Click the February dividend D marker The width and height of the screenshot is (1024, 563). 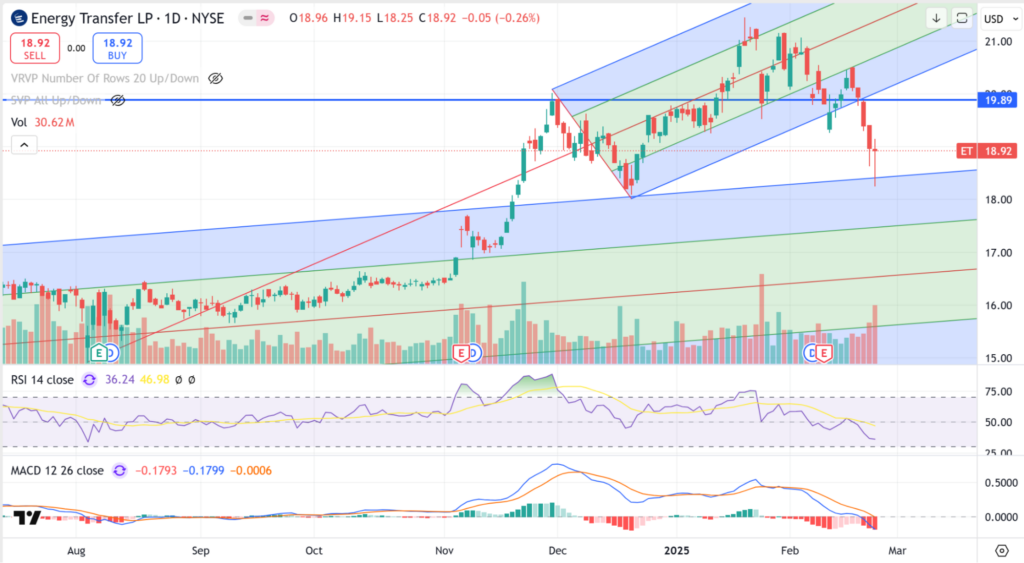coord(811,353)
